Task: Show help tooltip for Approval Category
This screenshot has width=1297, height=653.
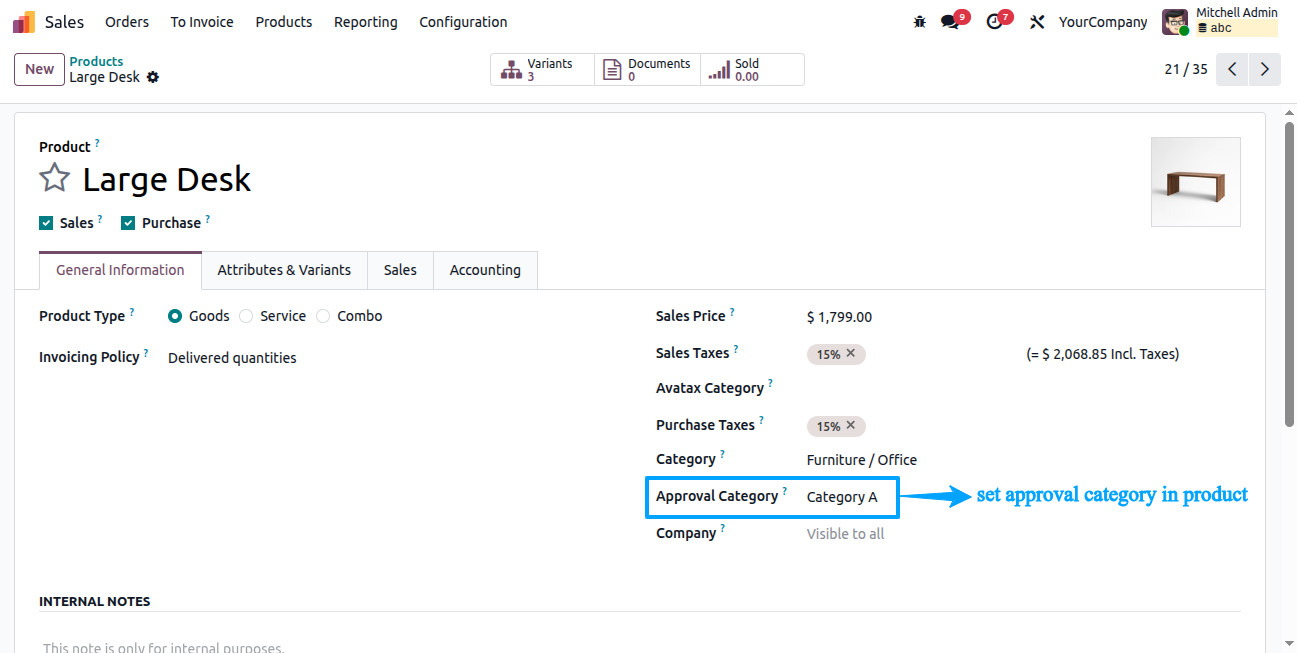Action: (785, 492)
